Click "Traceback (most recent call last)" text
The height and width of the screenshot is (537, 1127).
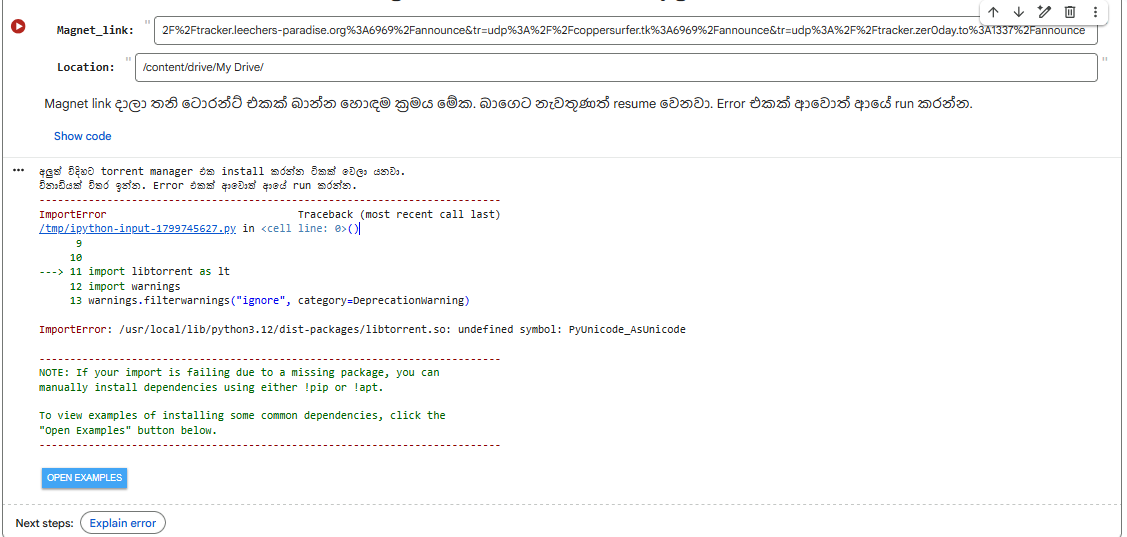click(399, 214)
